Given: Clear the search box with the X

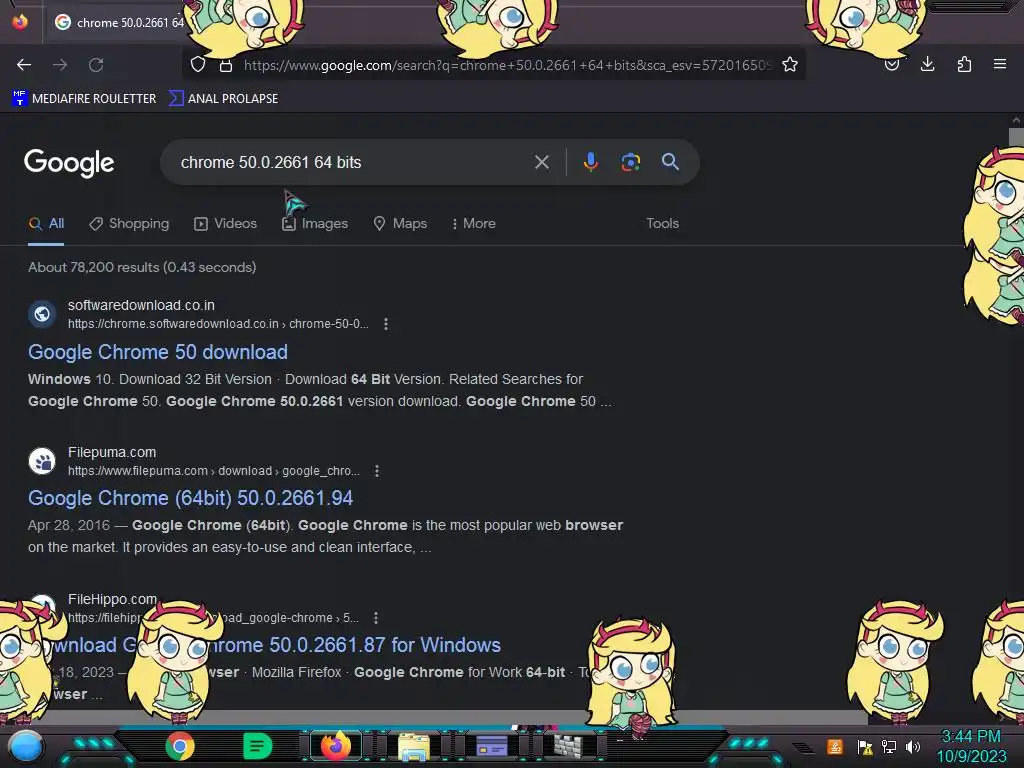Looking at the screenshot, I should tap(541, 162).
